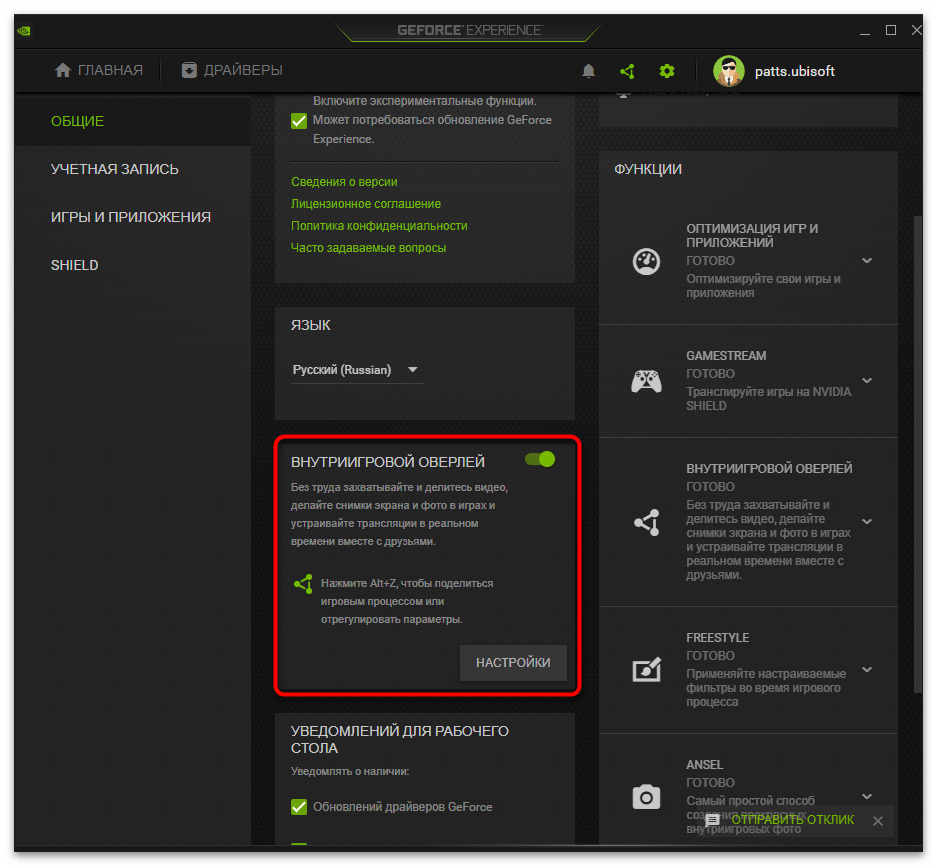Click the ФУНКЦИИ heading text
The width and height of the screenshot is (937, 866).
point(648,169)
